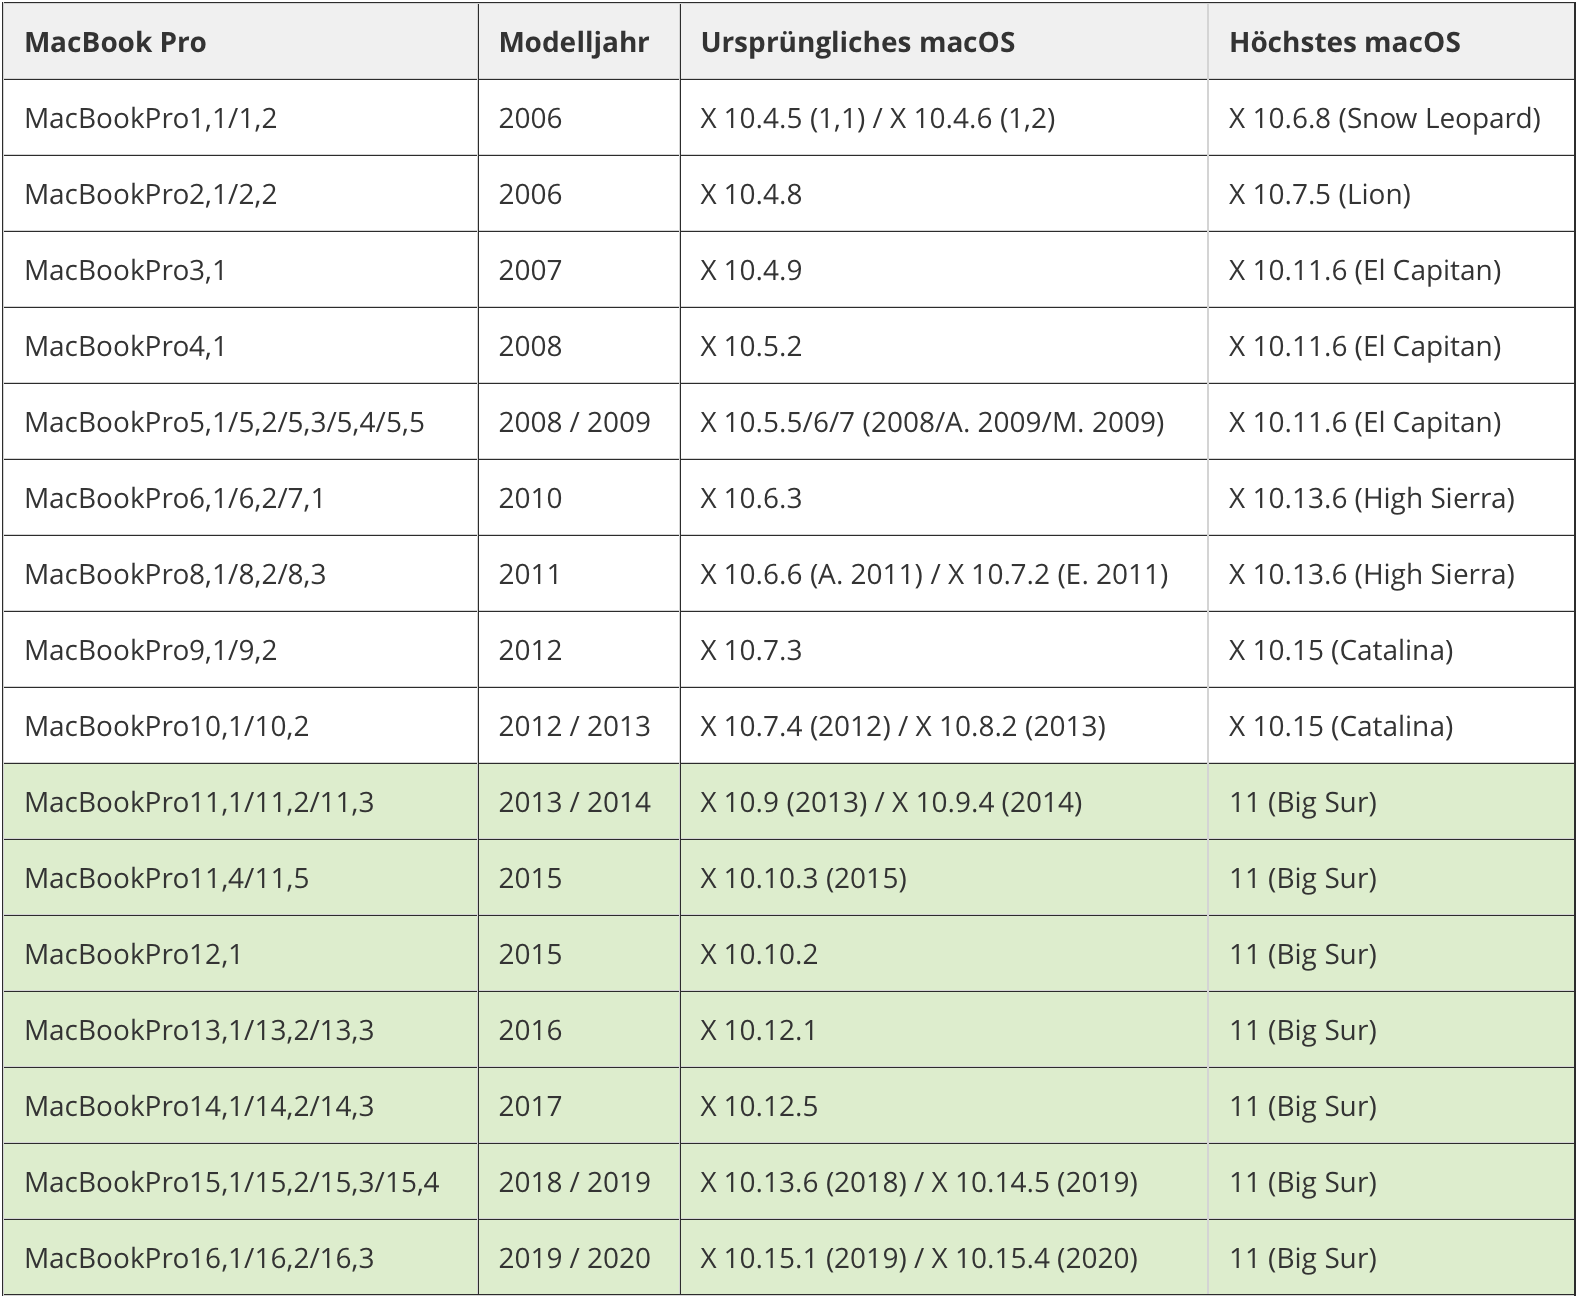Select the MacBookPro12,1 model cell

133,954
